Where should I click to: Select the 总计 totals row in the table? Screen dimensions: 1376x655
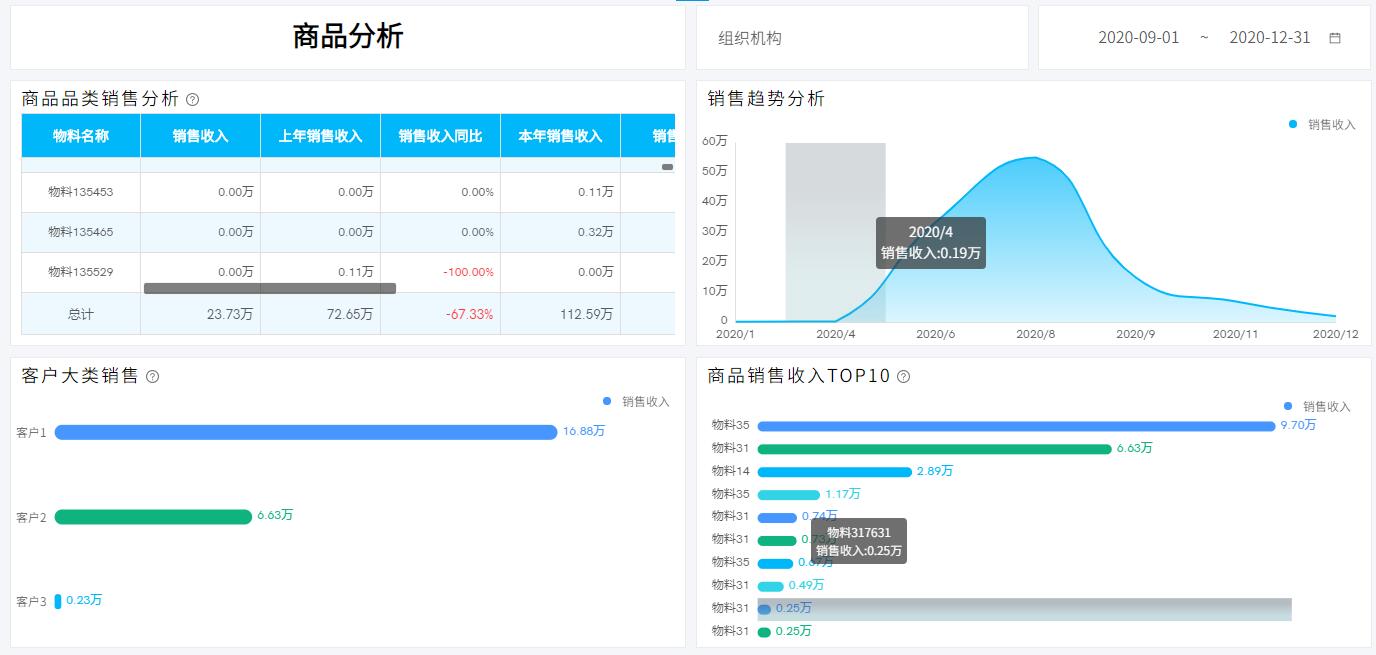point(80,313)
